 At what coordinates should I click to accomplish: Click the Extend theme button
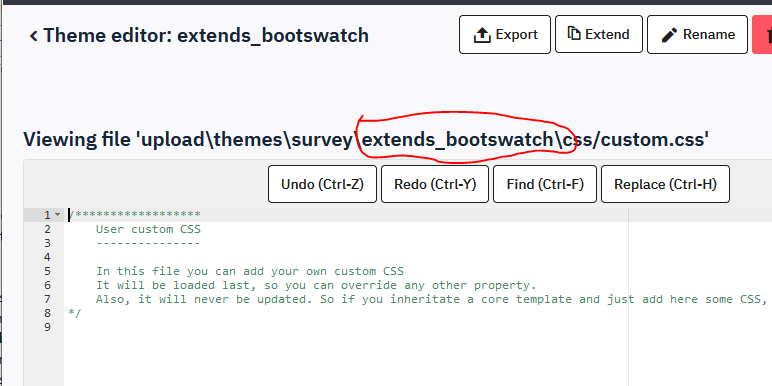click(x=599, y=34)
